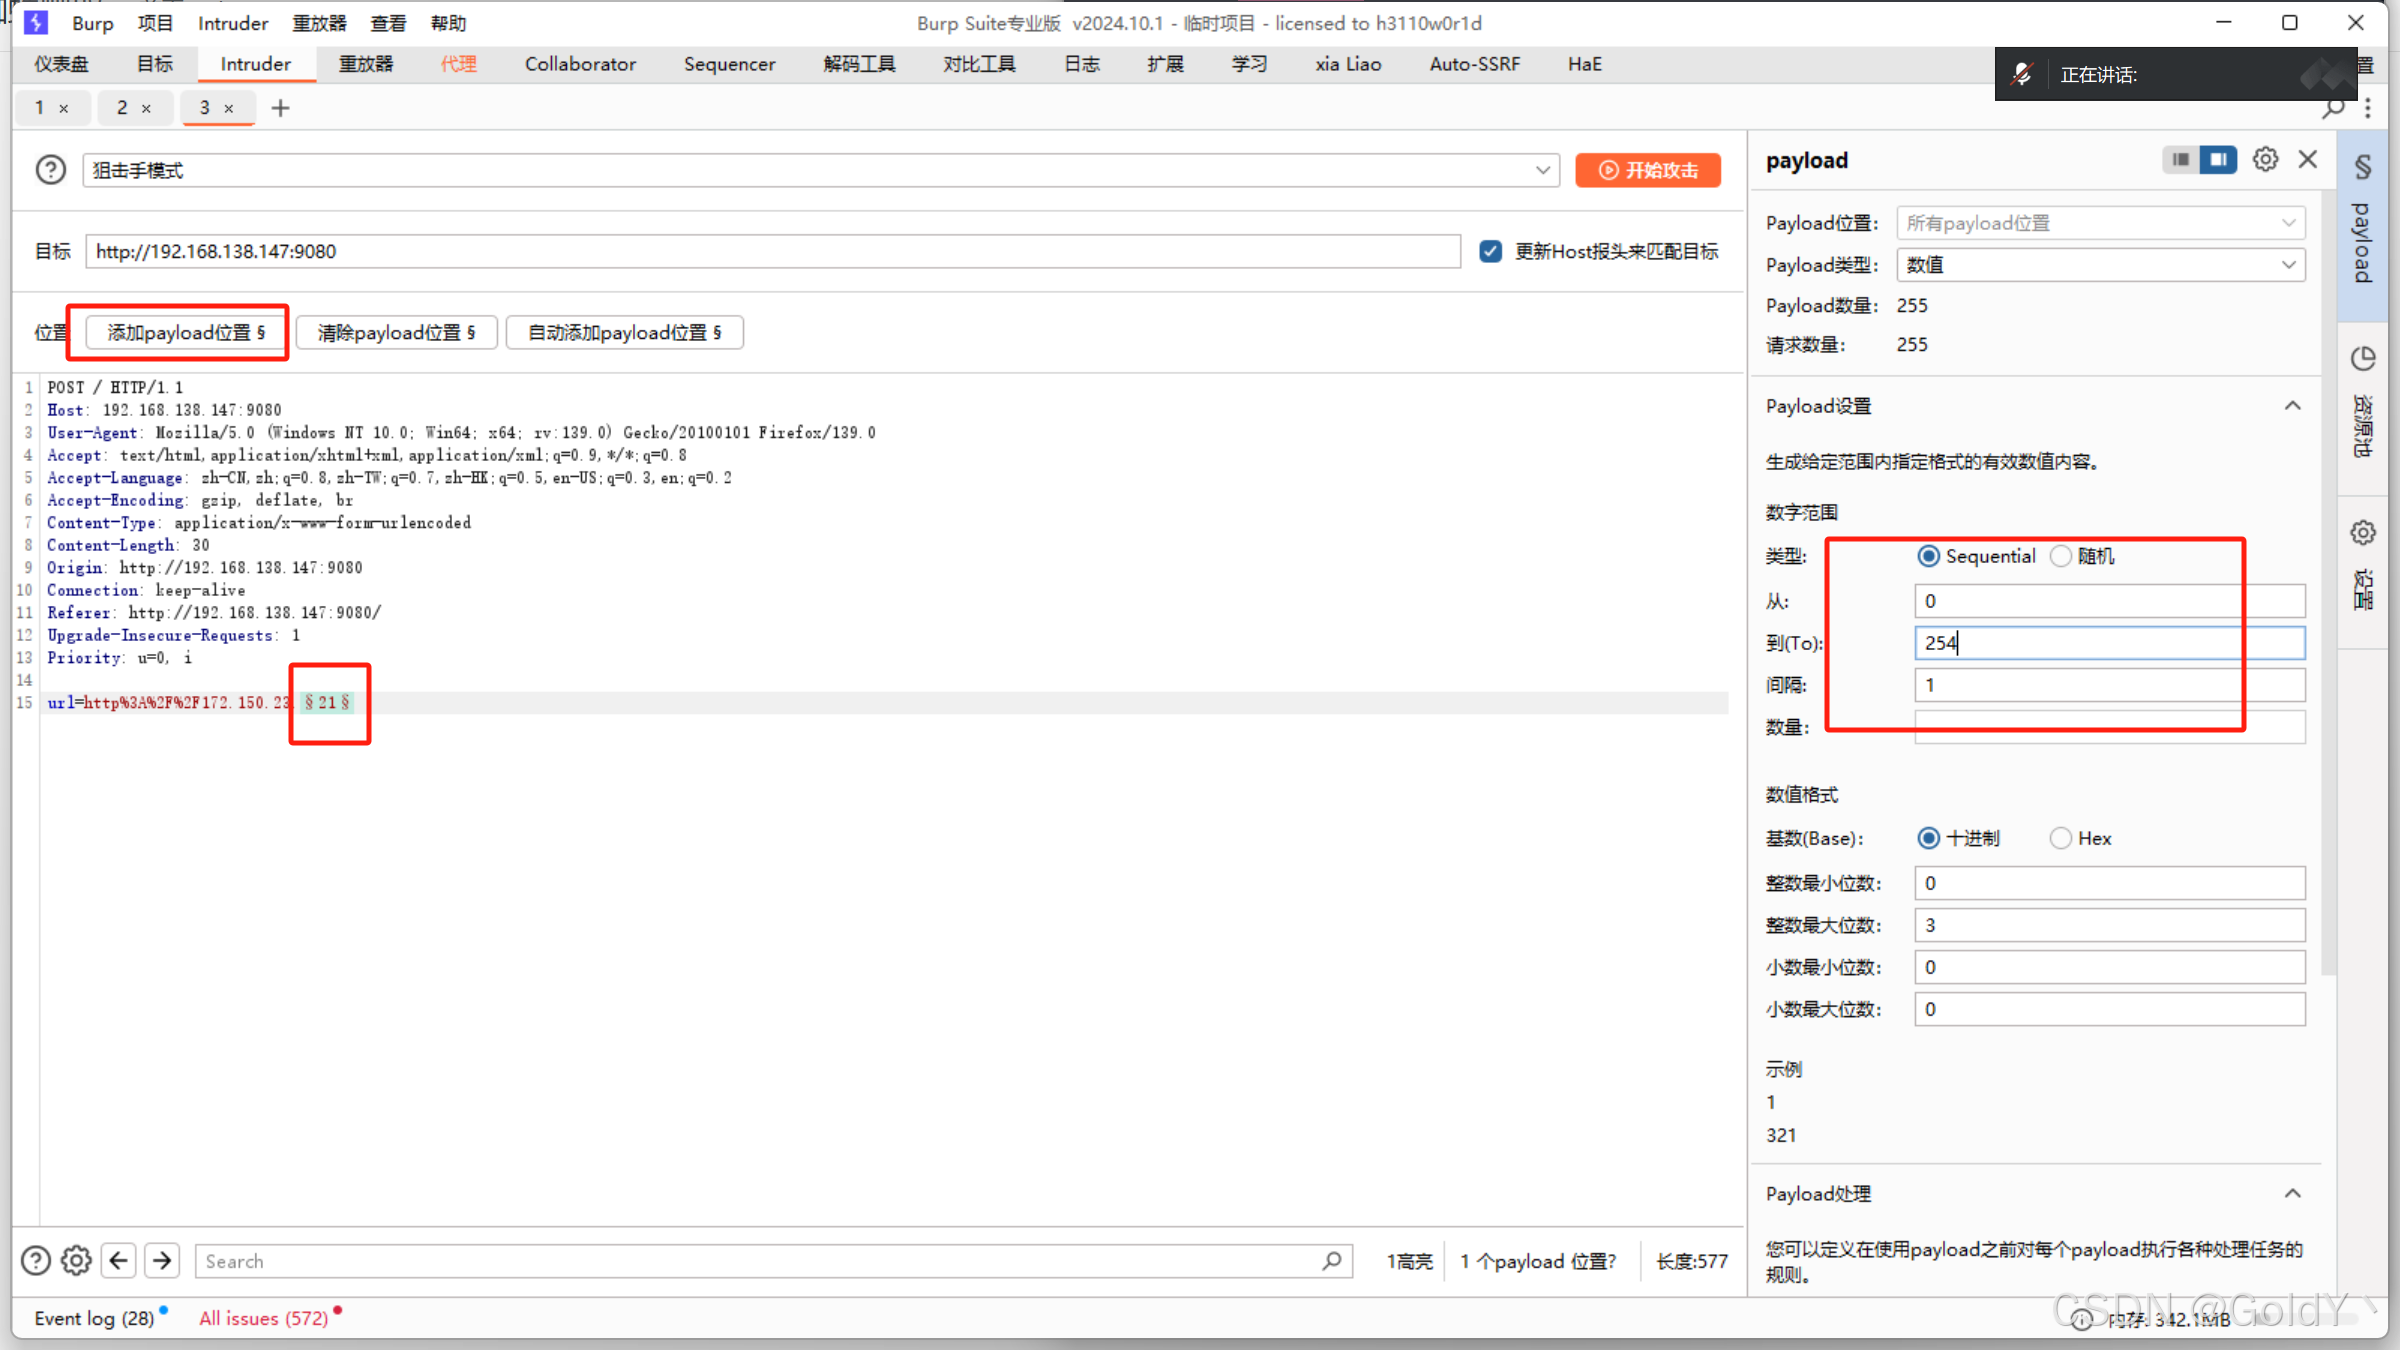Screen dimensions: 2400x1350
Task: Open the resource pool sidebar icon
Action: point(2363,358)
